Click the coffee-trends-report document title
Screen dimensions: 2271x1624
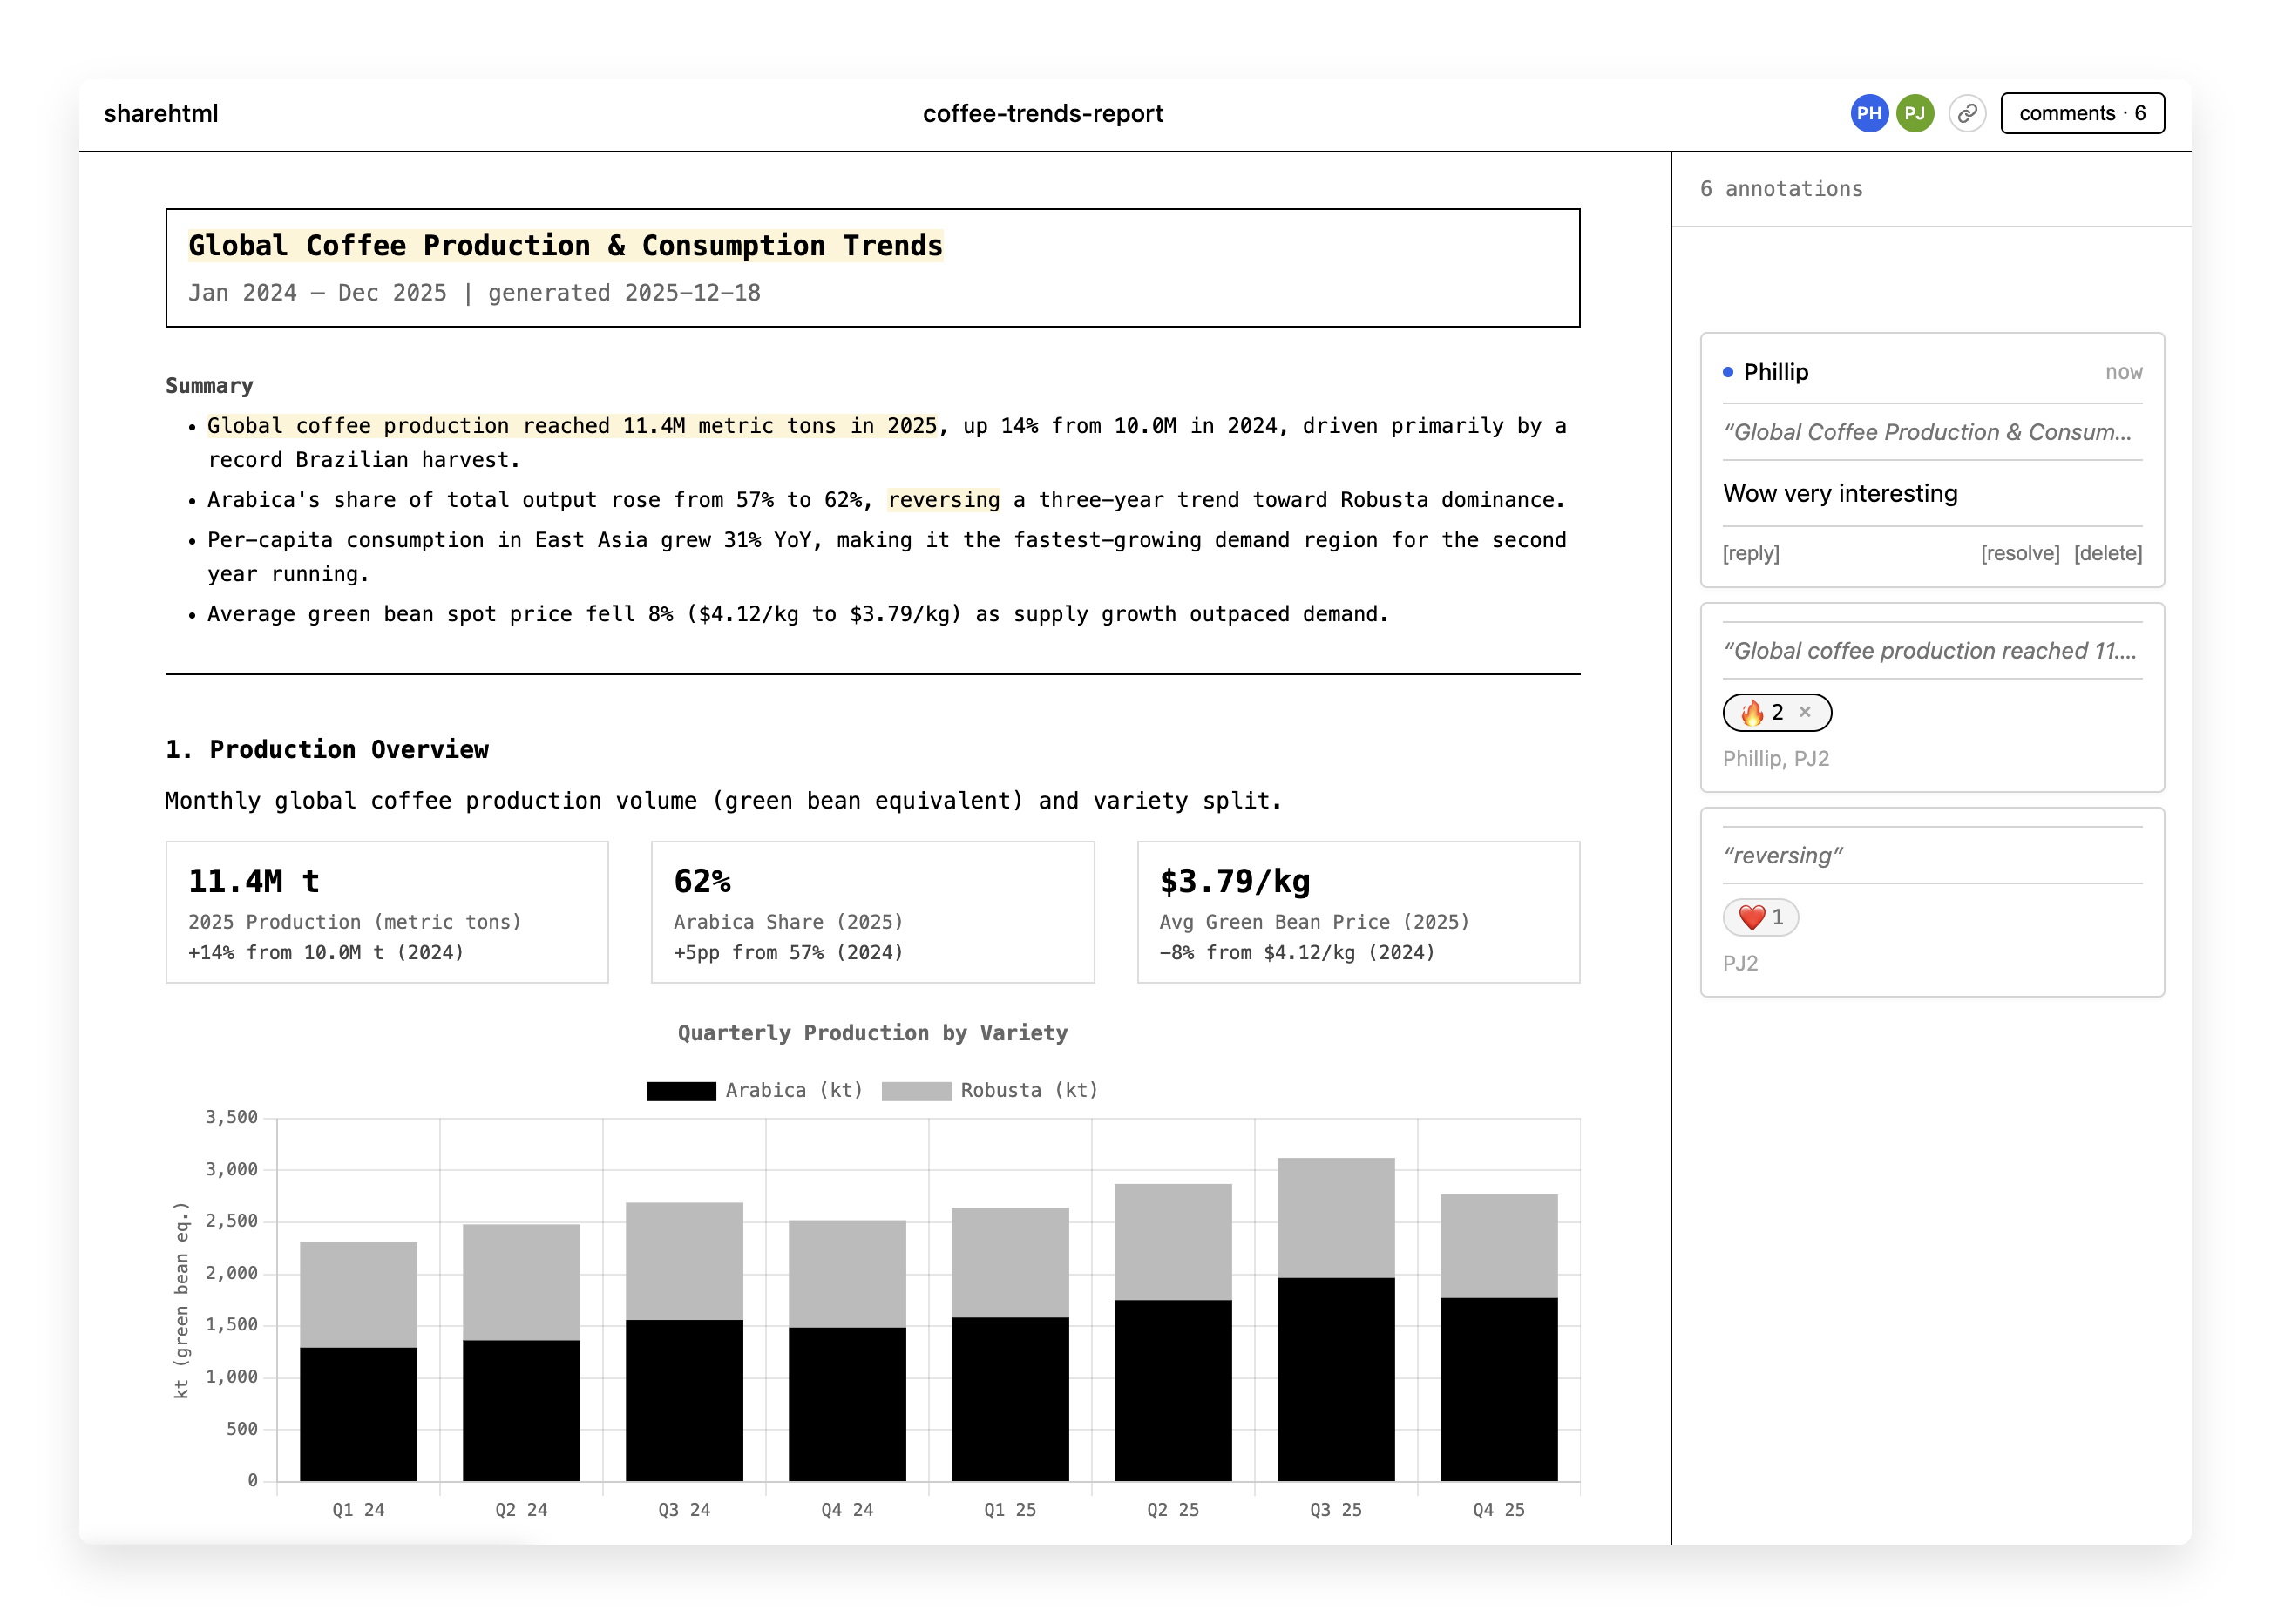click(x=1042, y=113)
